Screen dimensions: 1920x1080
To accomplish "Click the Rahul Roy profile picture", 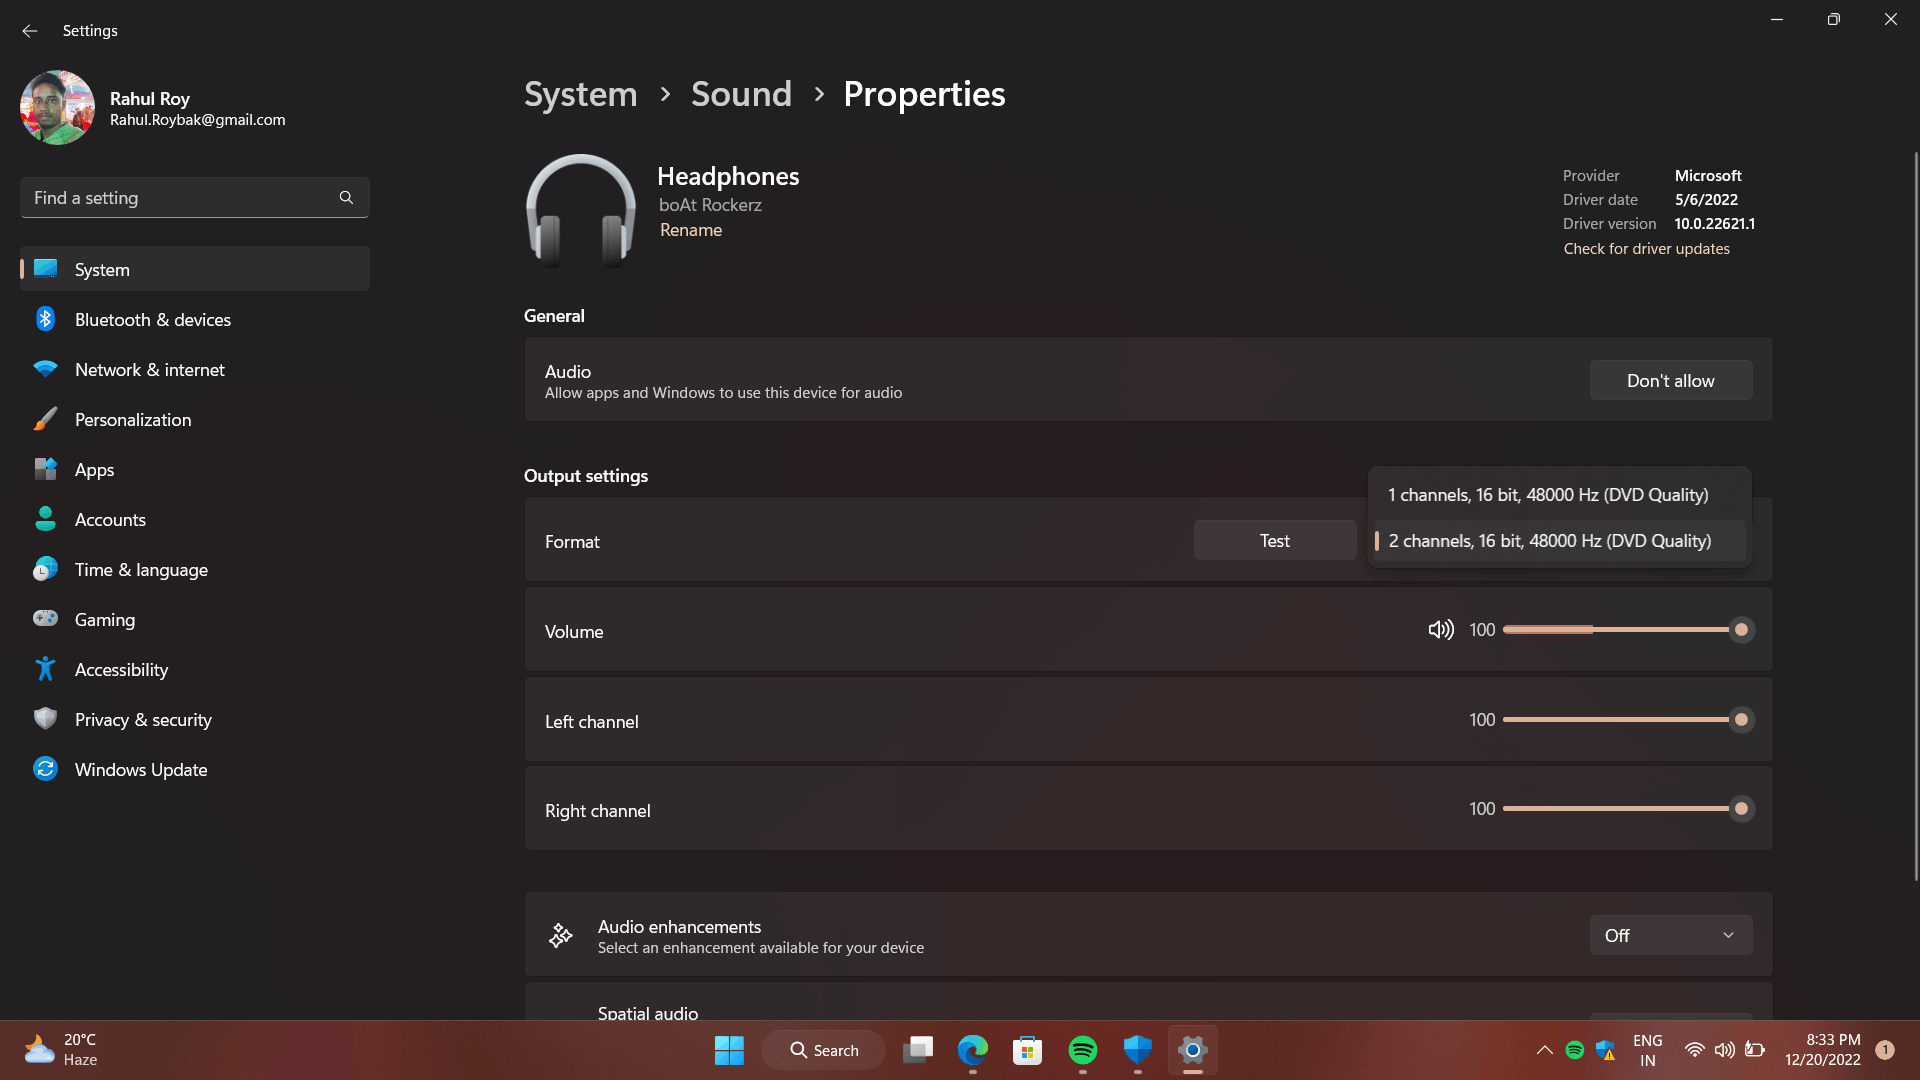I will pos(58,108).
